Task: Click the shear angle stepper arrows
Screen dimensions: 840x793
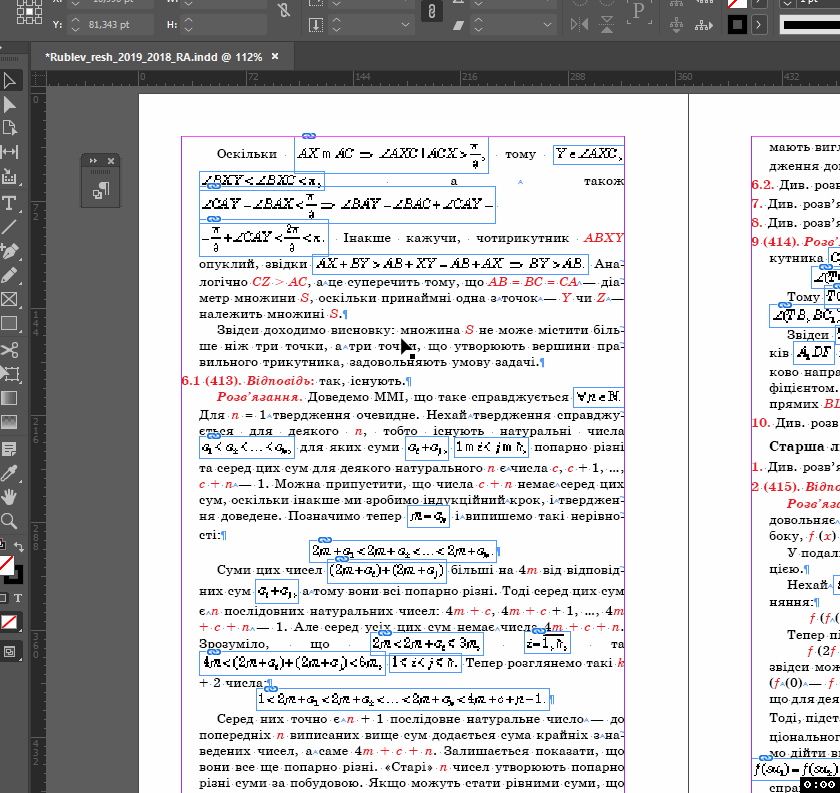Action: 478,25
